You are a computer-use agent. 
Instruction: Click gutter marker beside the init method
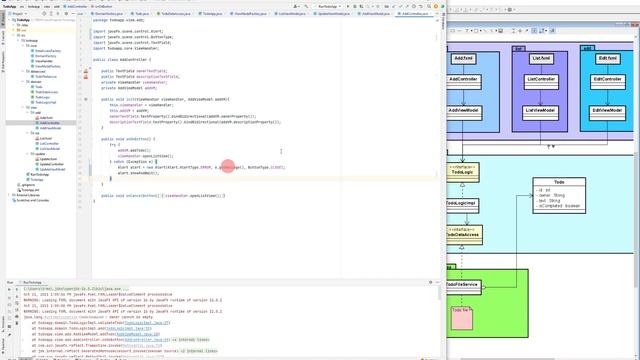(86, 99)
